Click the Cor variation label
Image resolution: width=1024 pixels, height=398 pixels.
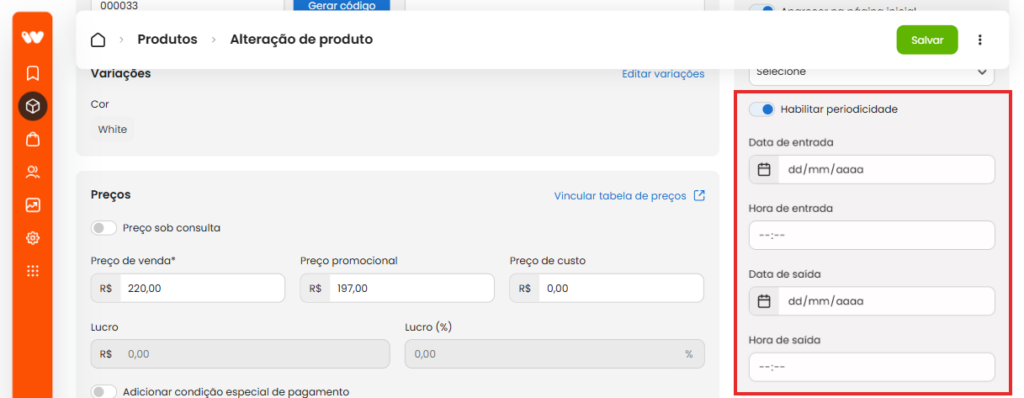click(100, 104)
